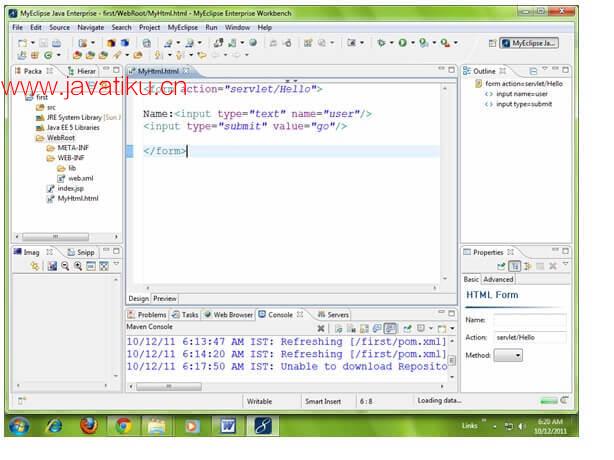Open Properties panel view menu triangle
The image size is (614, 460).
pos(565,264)
